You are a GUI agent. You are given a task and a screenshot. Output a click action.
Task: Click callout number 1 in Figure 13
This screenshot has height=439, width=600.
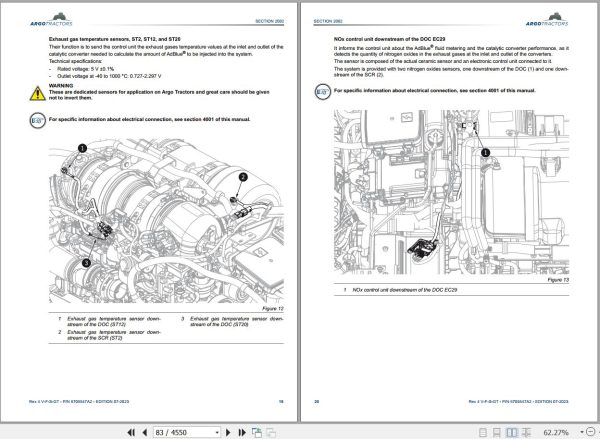pos(485,153)
